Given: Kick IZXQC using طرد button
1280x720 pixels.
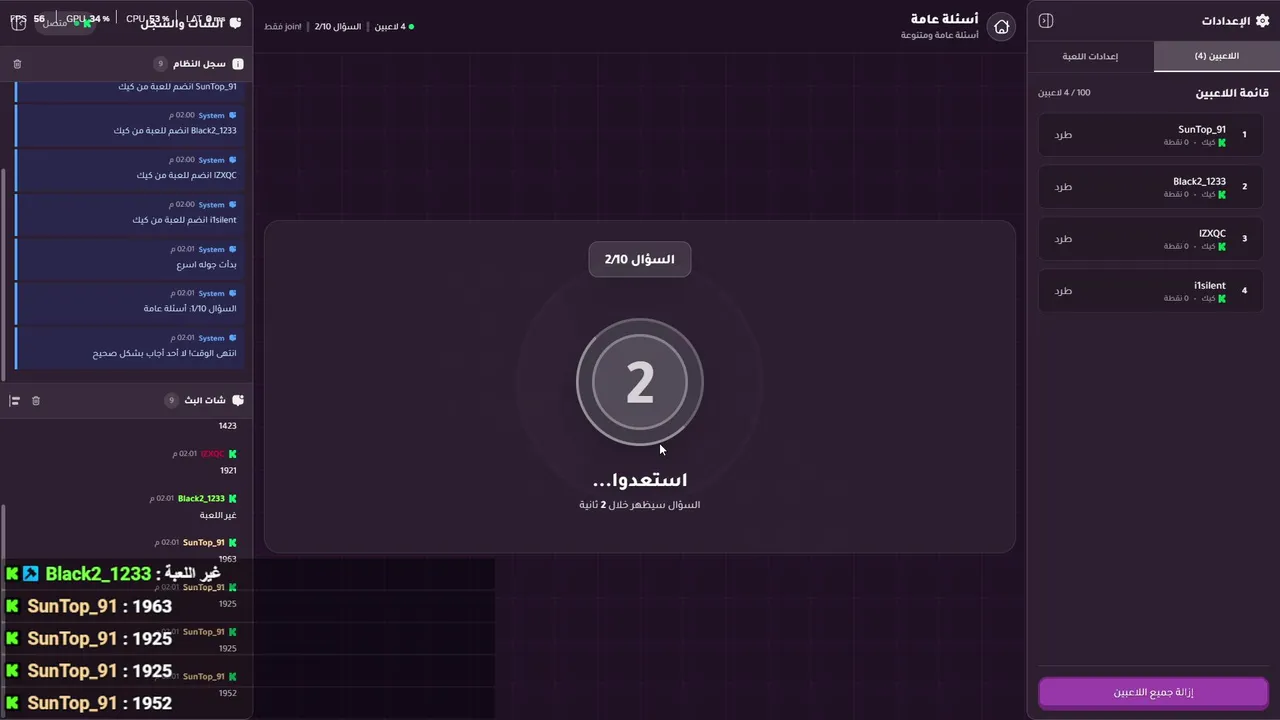Looking at the screenshot, I should 1063,239.
